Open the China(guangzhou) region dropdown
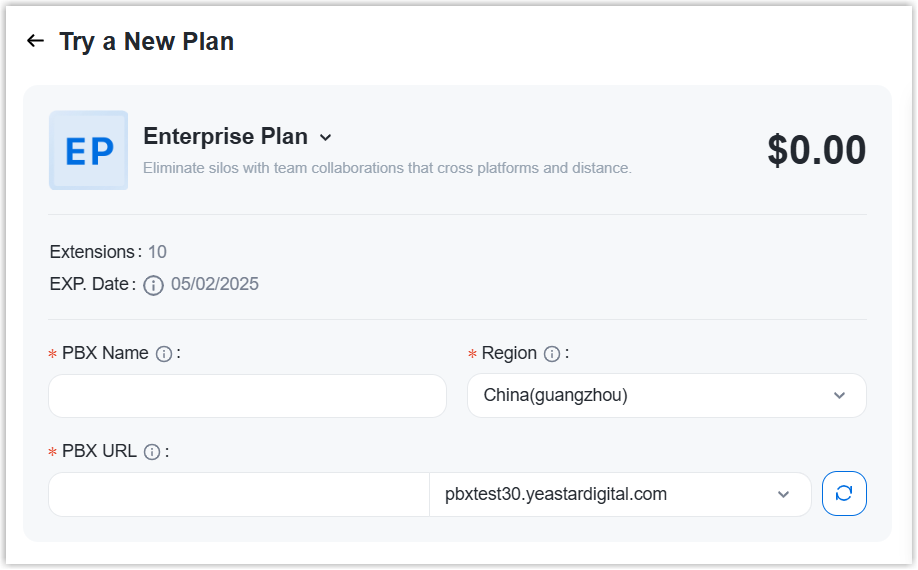This screenshot has width=918, height=570. (666, 396)
